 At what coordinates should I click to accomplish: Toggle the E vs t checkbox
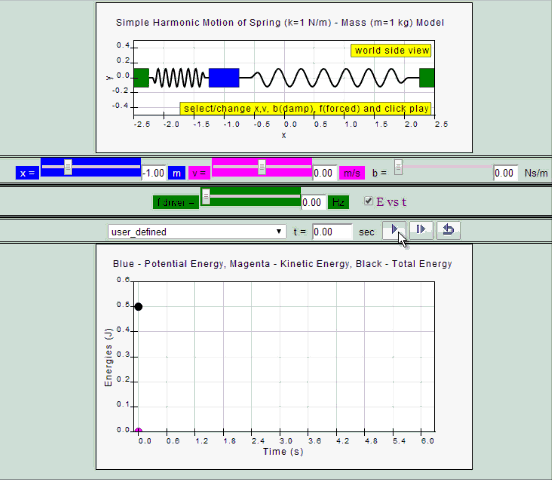click(x=368, y=201)
